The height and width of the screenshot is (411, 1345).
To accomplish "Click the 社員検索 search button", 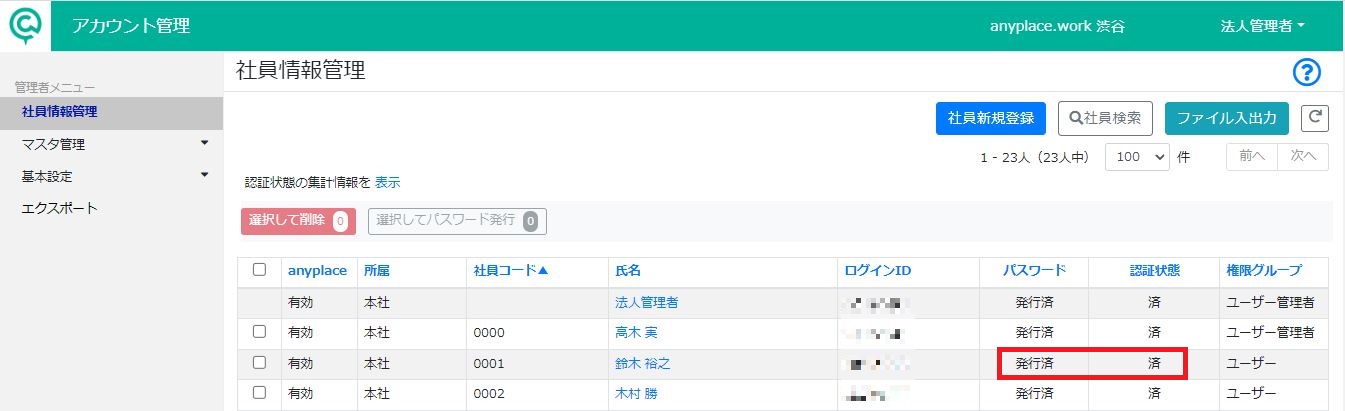I will point(1106,118).
